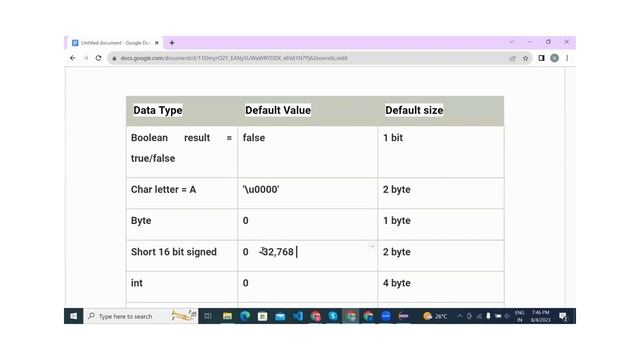Close the Untitled document tab
This screenshot has height=360, width=640.
(157, 42)
